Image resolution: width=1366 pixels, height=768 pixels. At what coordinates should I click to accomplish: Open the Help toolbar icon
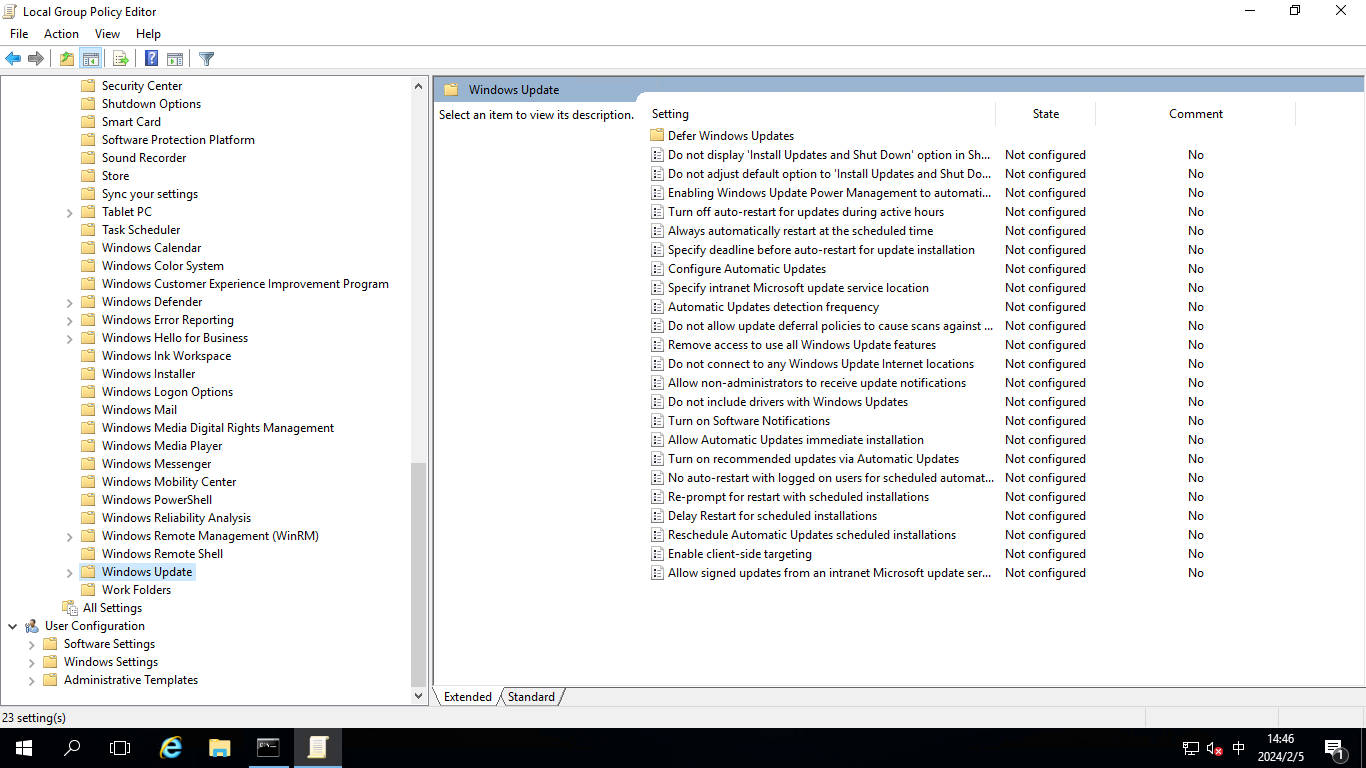pyautogui.click(x=151, y=59)
